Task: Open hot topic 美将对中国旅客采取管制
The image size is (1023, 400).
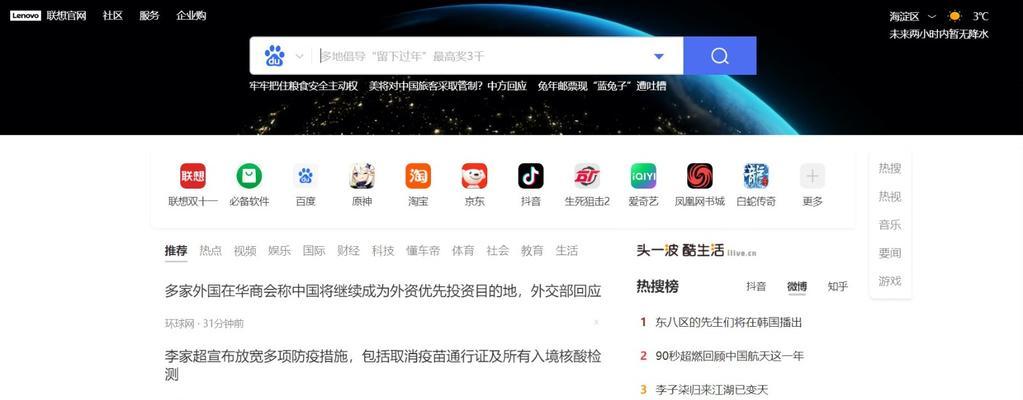Action: click(x=448, y=86)
